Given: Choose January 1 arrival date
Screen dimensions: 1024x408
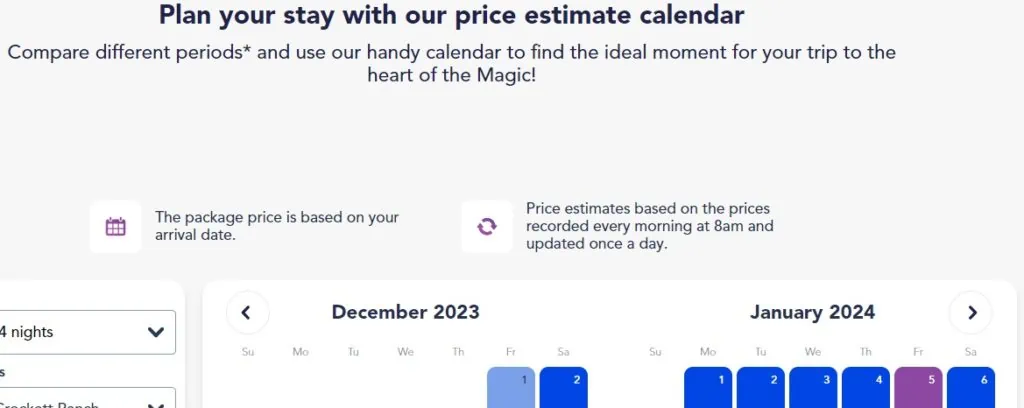Looking at the screenshot, I should [x=708, y=388].
